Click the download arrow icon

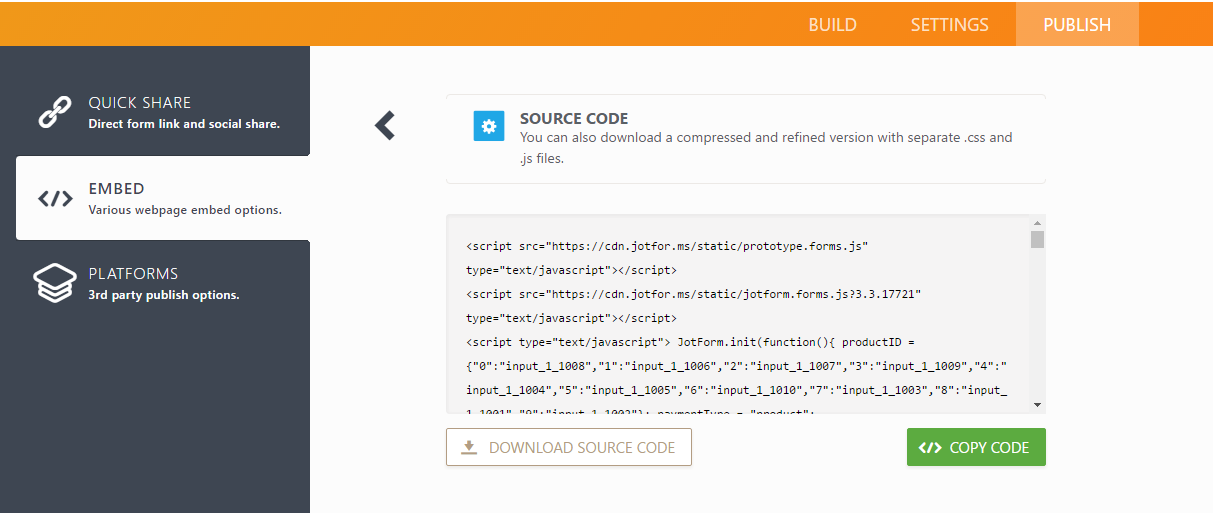tap(469, 447)
